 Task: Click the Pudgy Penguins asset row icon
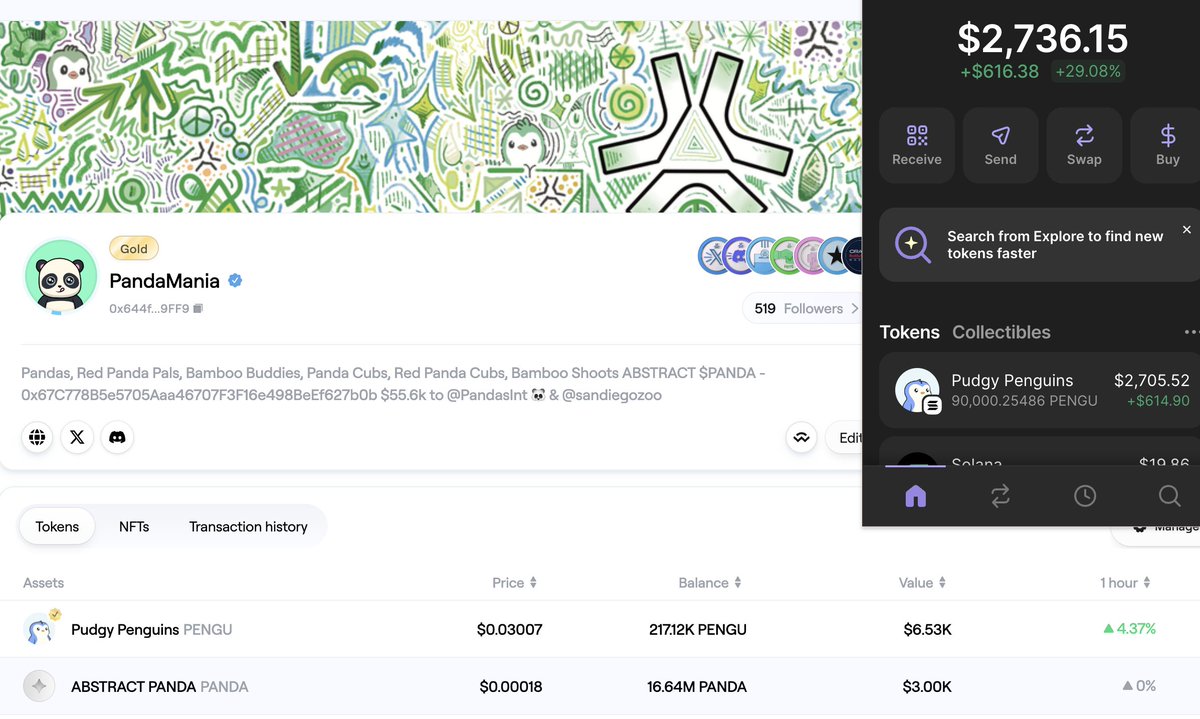pyautogui.click(x=40, y=629)
